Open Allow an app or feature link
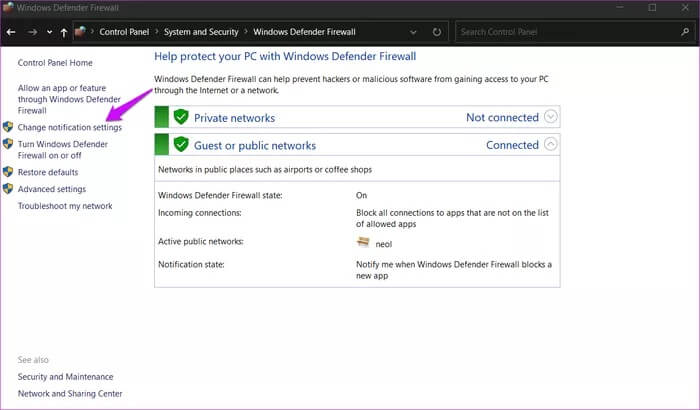Viewport: 700px width, 410px height. tap(69, 99)
